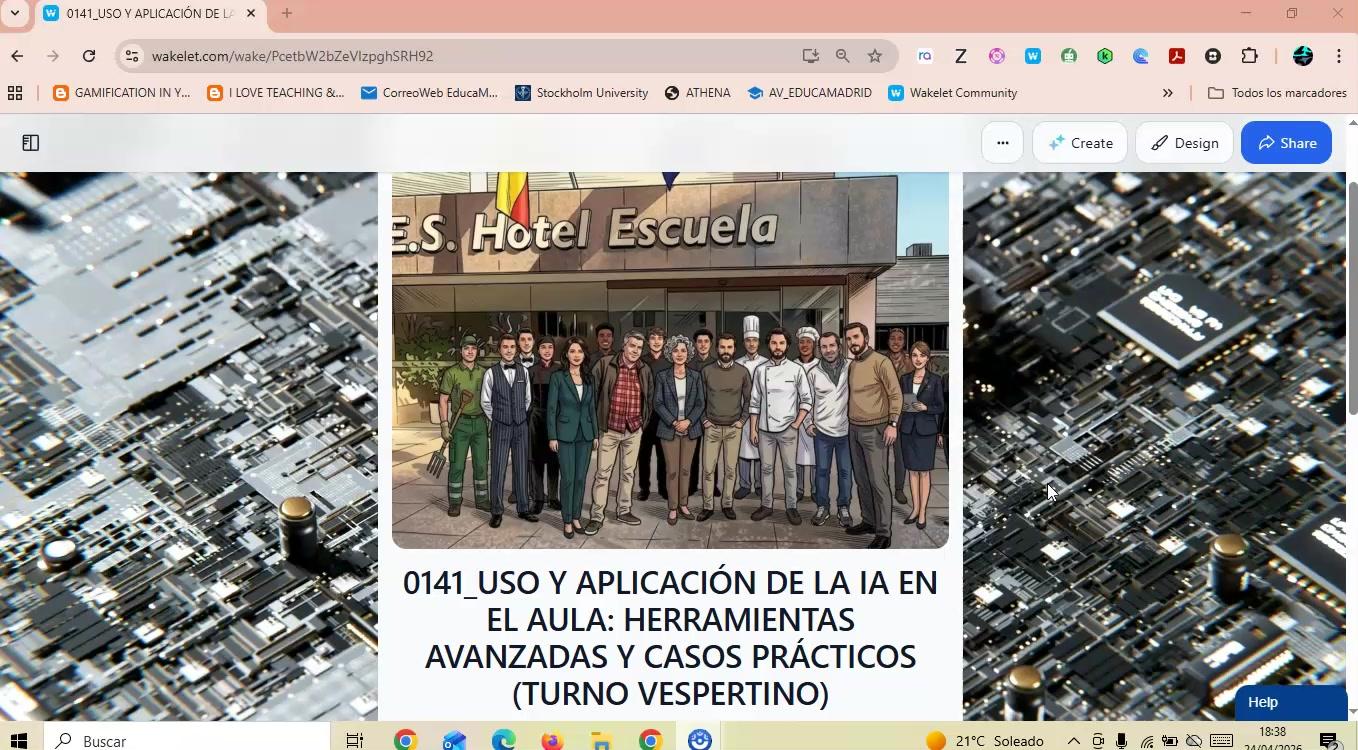Click the Create button with sparkle icon

click(x=1080, y=143)
